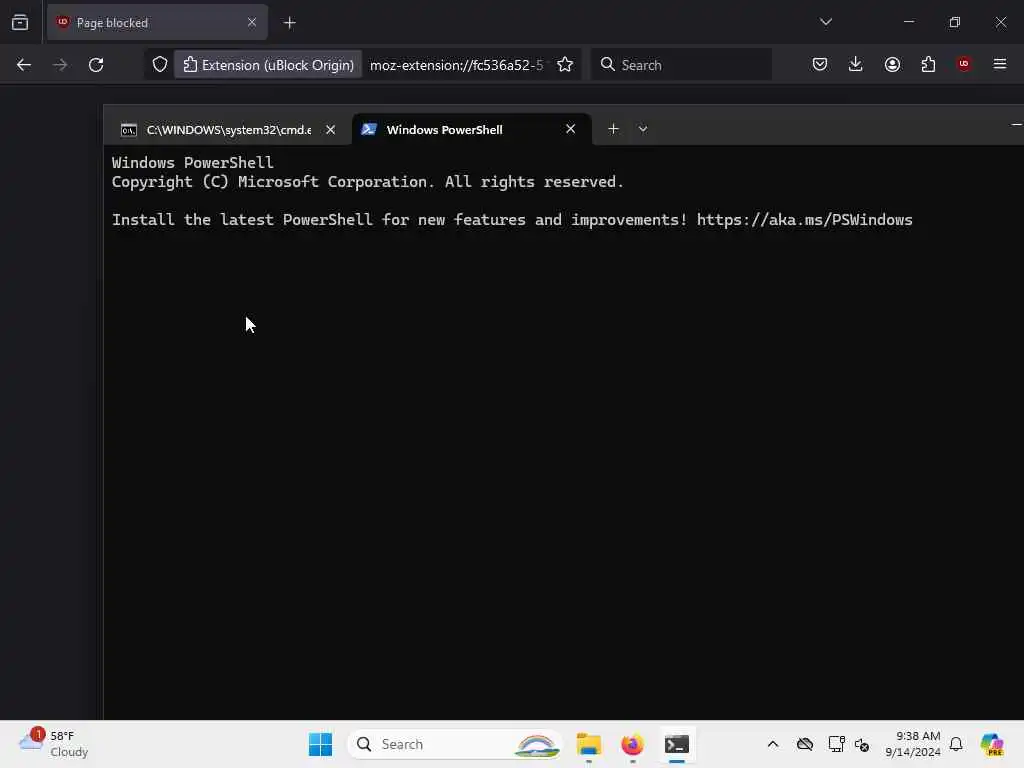Open the network display tray icon
This screenshot has height=768, width=1024.
coord(836,744)
